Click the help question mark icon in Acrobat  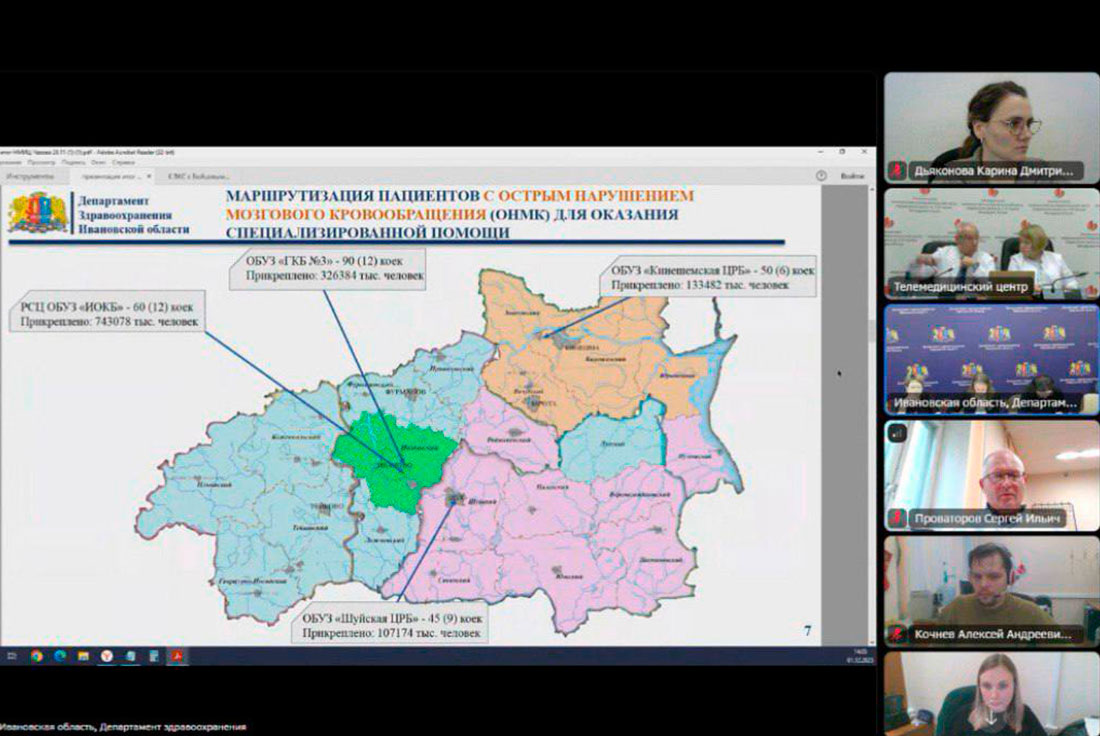click(x=821, y=175)
